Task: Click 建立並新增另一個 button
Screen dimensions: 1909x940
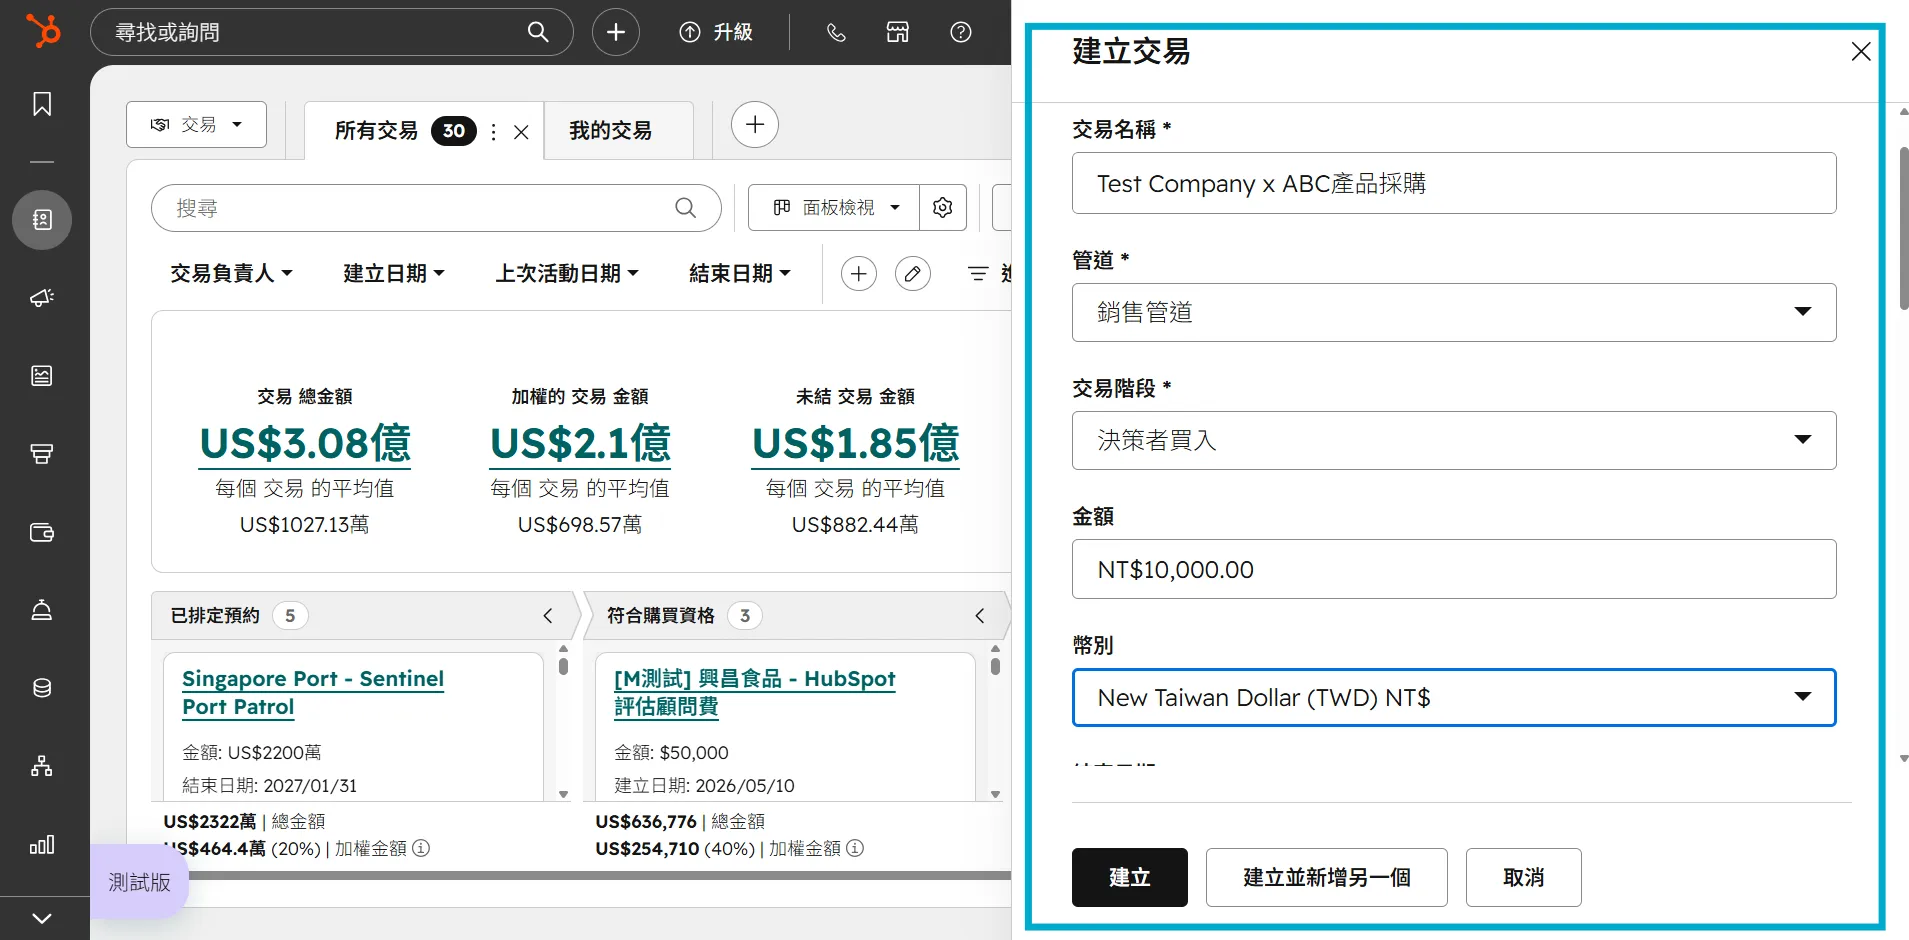Action: (x=1326, y=877)
